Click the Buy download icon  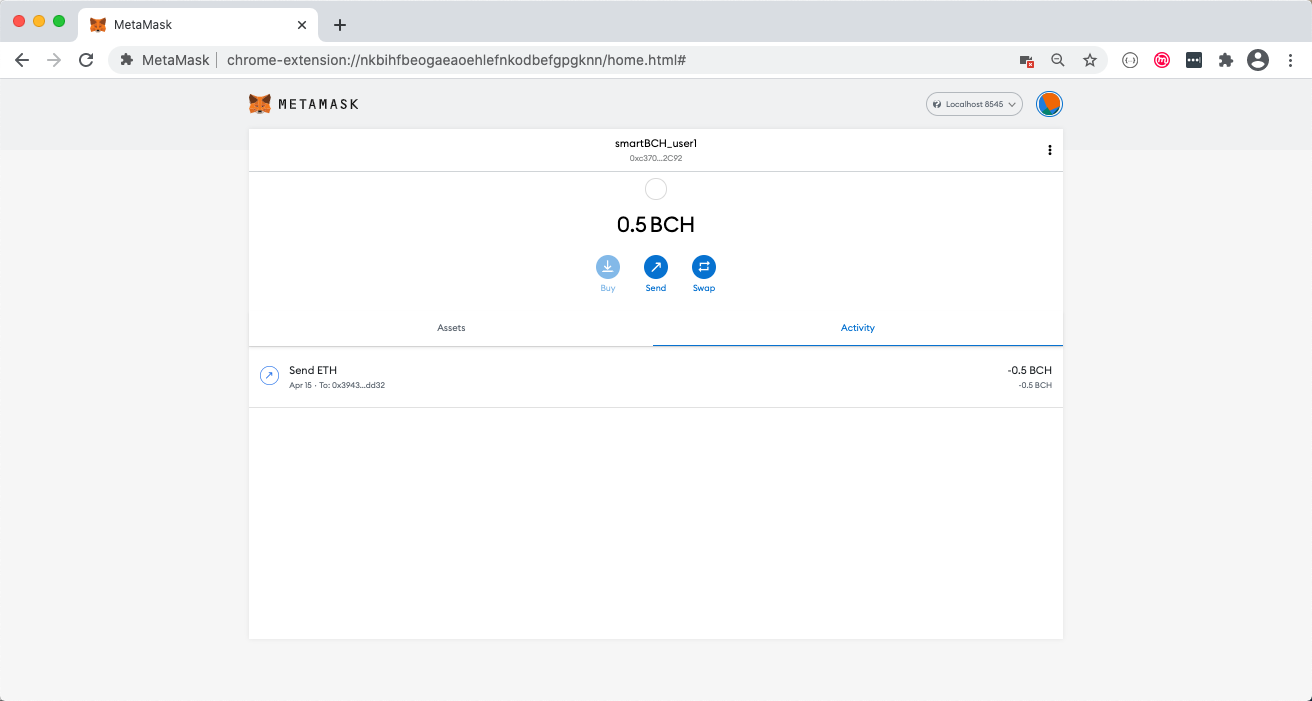click(608, 267)
